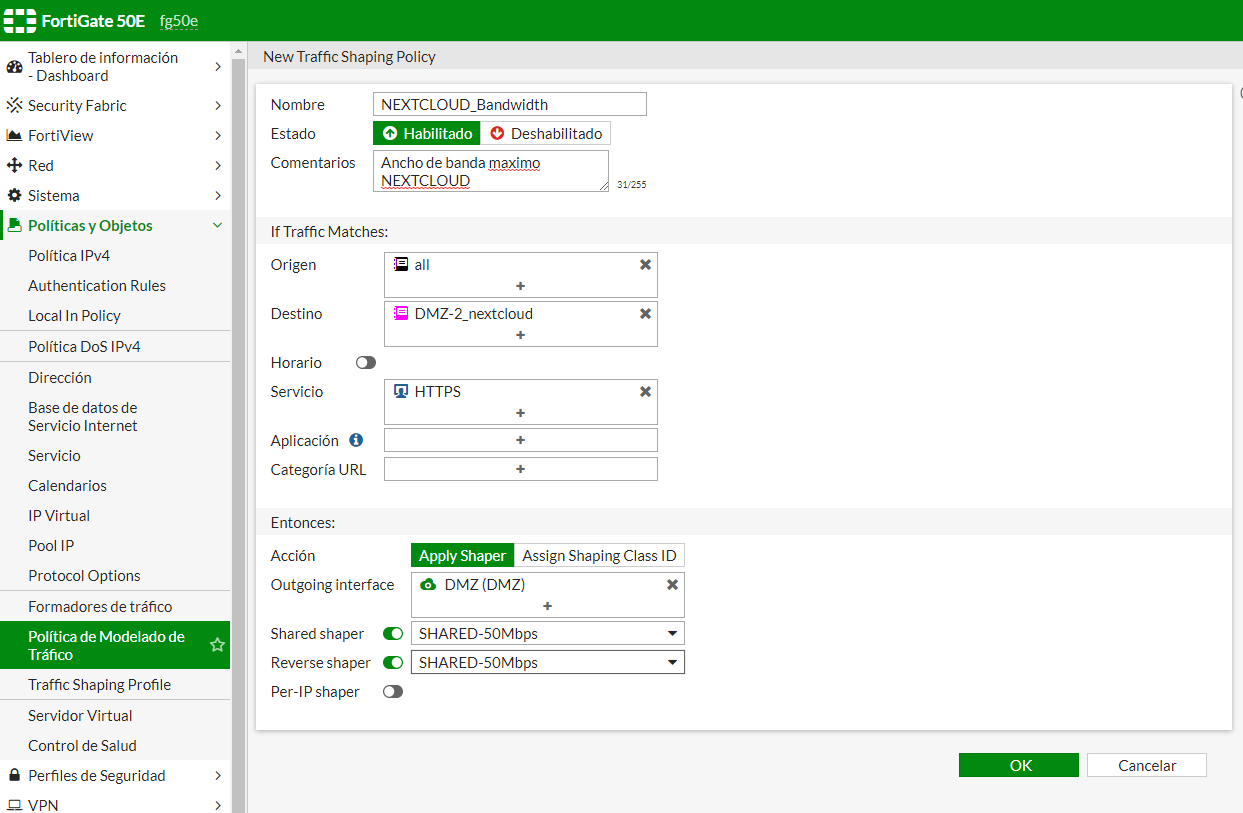Add another Destino entry with plus
The image size is (1243, 813).
520,335
